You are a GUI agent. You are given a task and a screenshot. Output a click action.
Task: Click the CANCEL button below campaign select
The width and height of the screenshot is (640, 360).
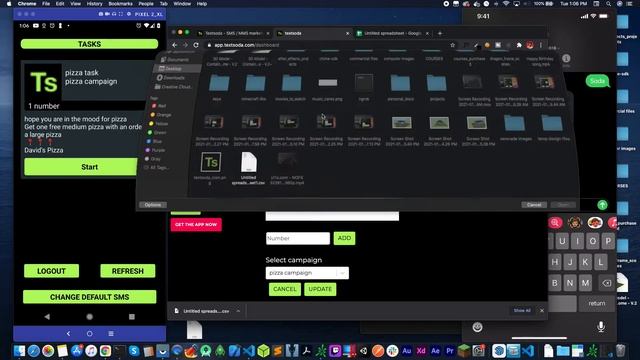pyautogui.click(x=284, y=289)
